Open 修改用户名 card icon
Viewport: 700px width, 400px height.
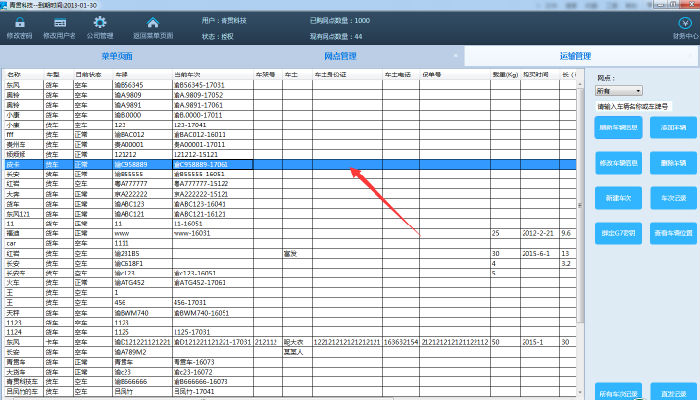(61, 22)
